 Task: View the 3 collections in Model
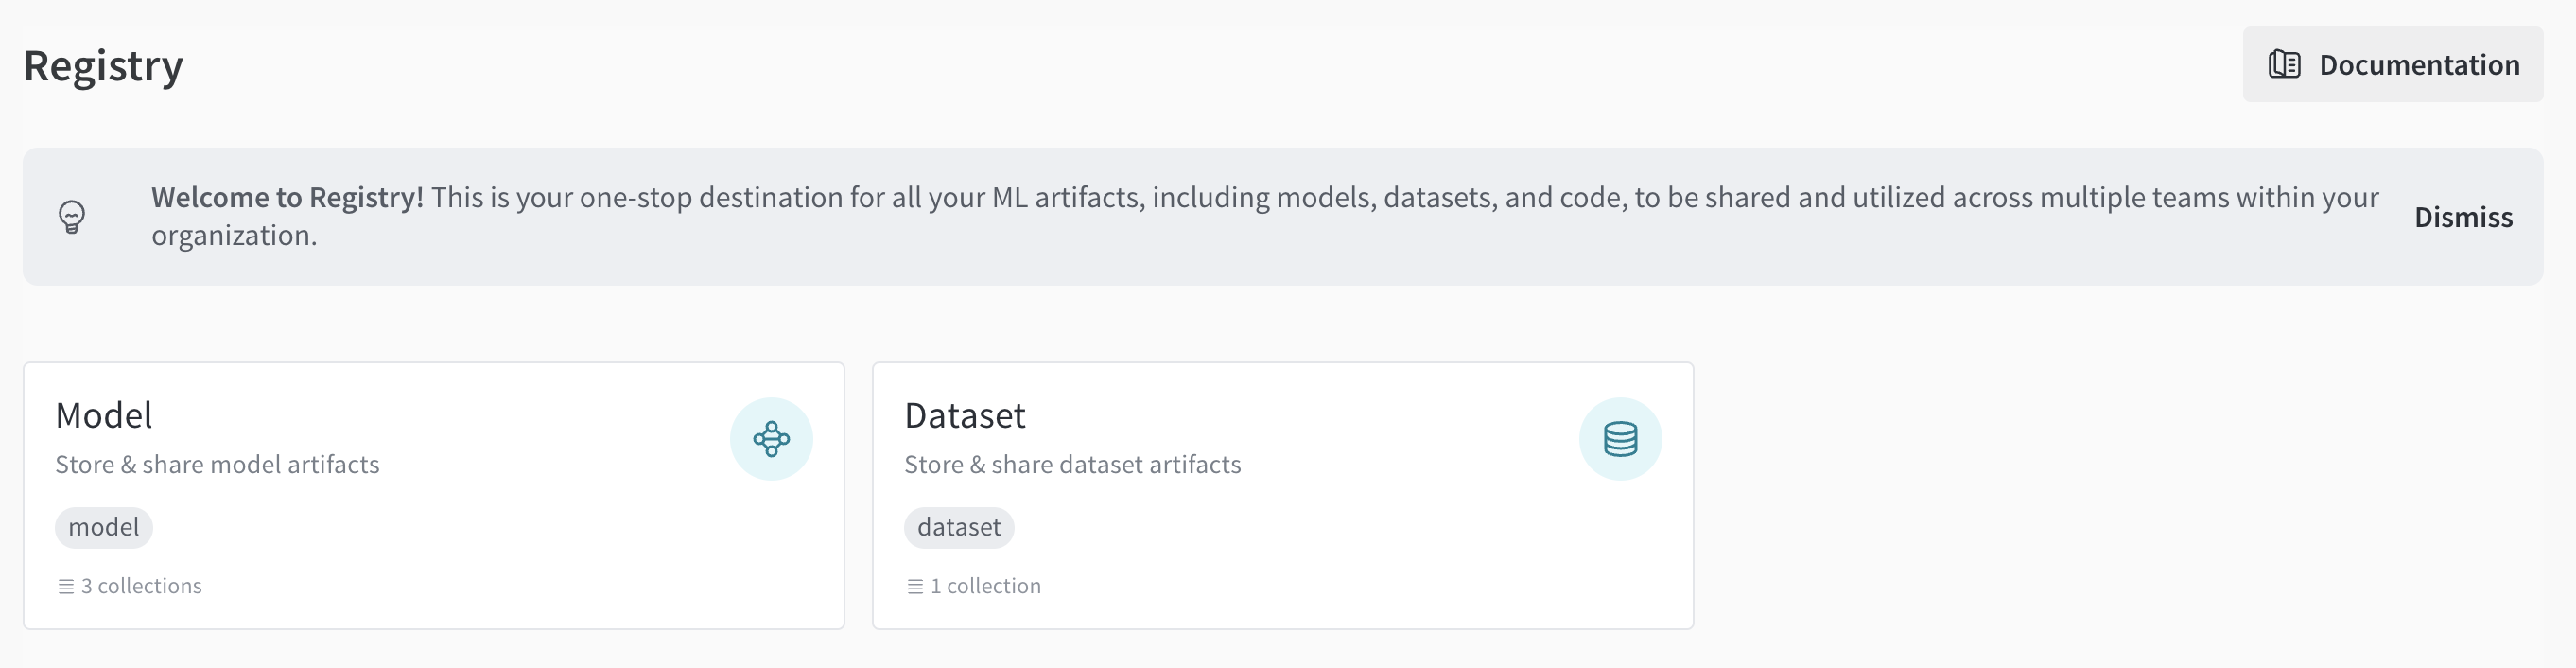(141, 586)
